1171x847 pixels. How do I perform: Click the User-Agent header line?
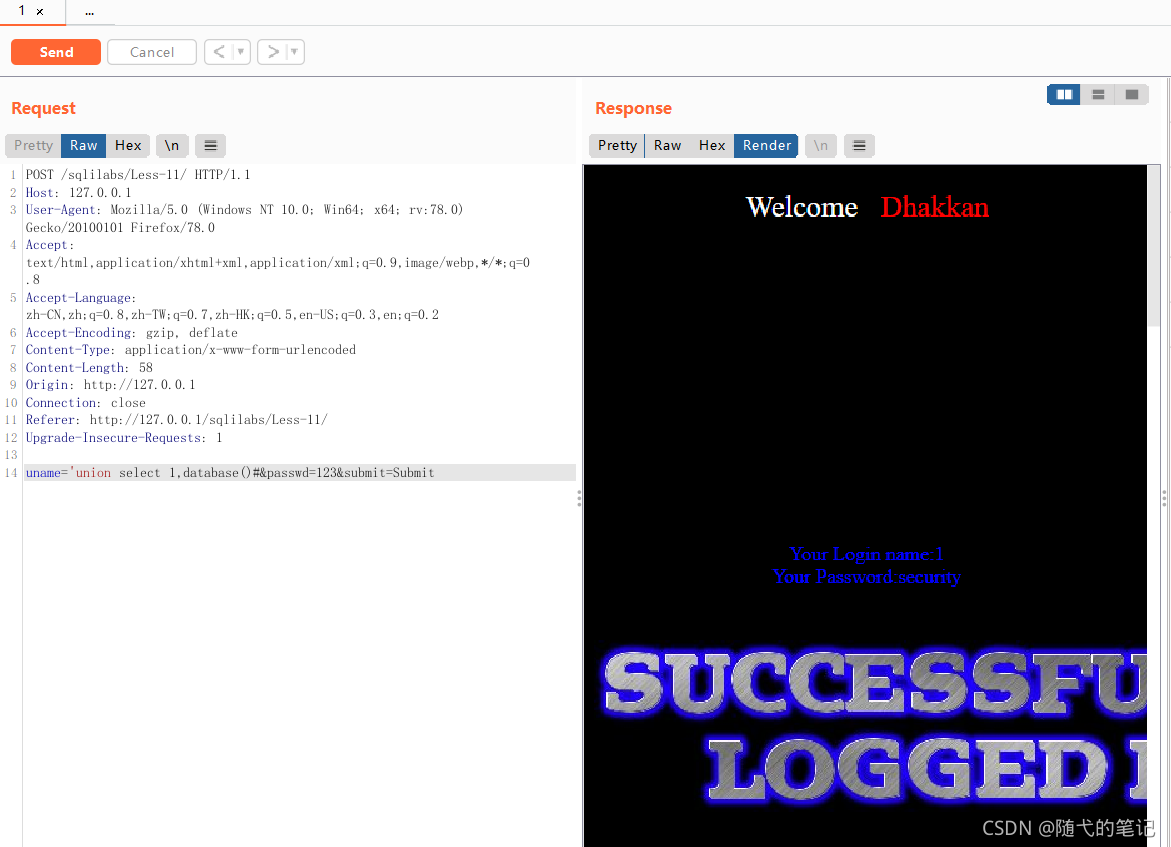[x=244, y=218]
